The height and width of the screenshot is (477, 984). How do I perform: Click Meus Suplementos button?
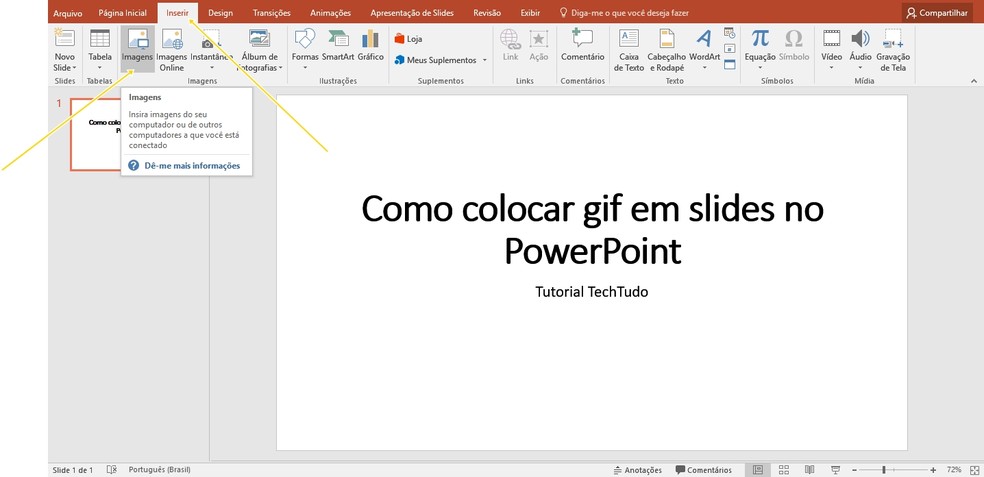(x=436, y=60)
